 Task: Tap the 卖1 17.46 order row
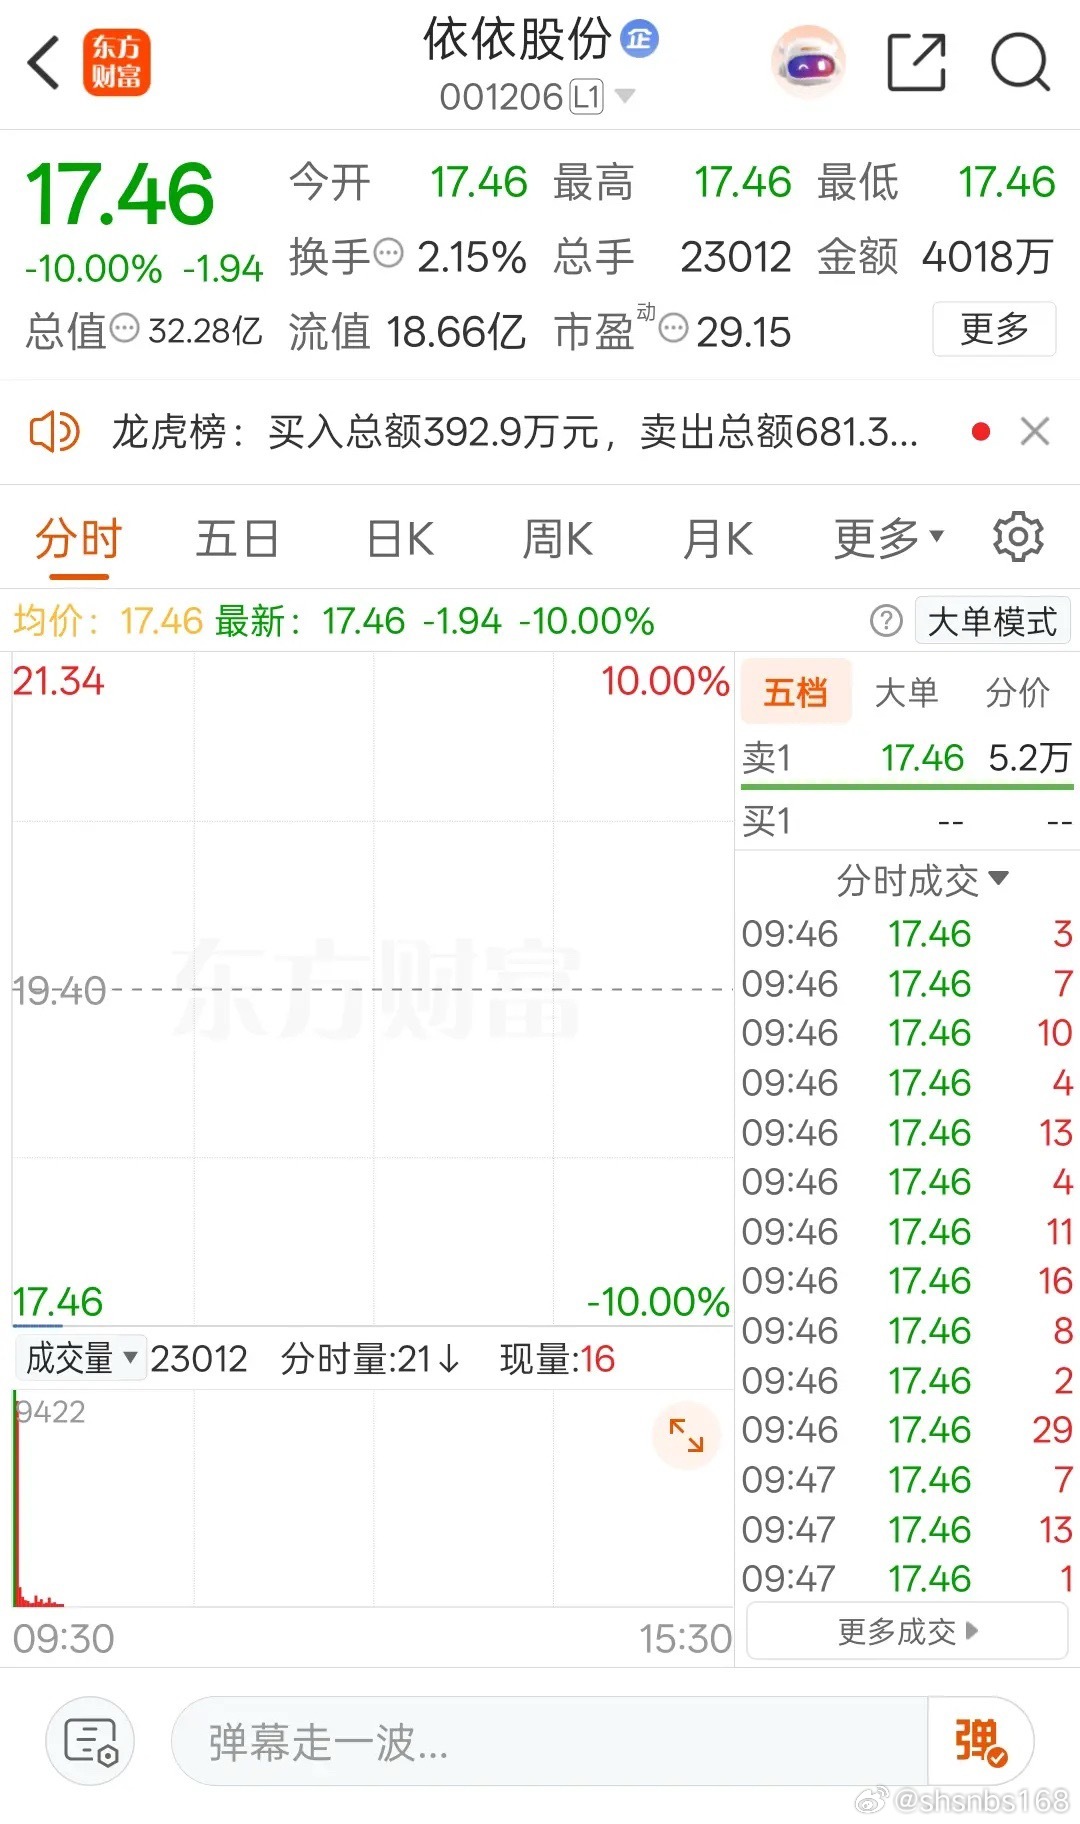[x=907, y=757]
